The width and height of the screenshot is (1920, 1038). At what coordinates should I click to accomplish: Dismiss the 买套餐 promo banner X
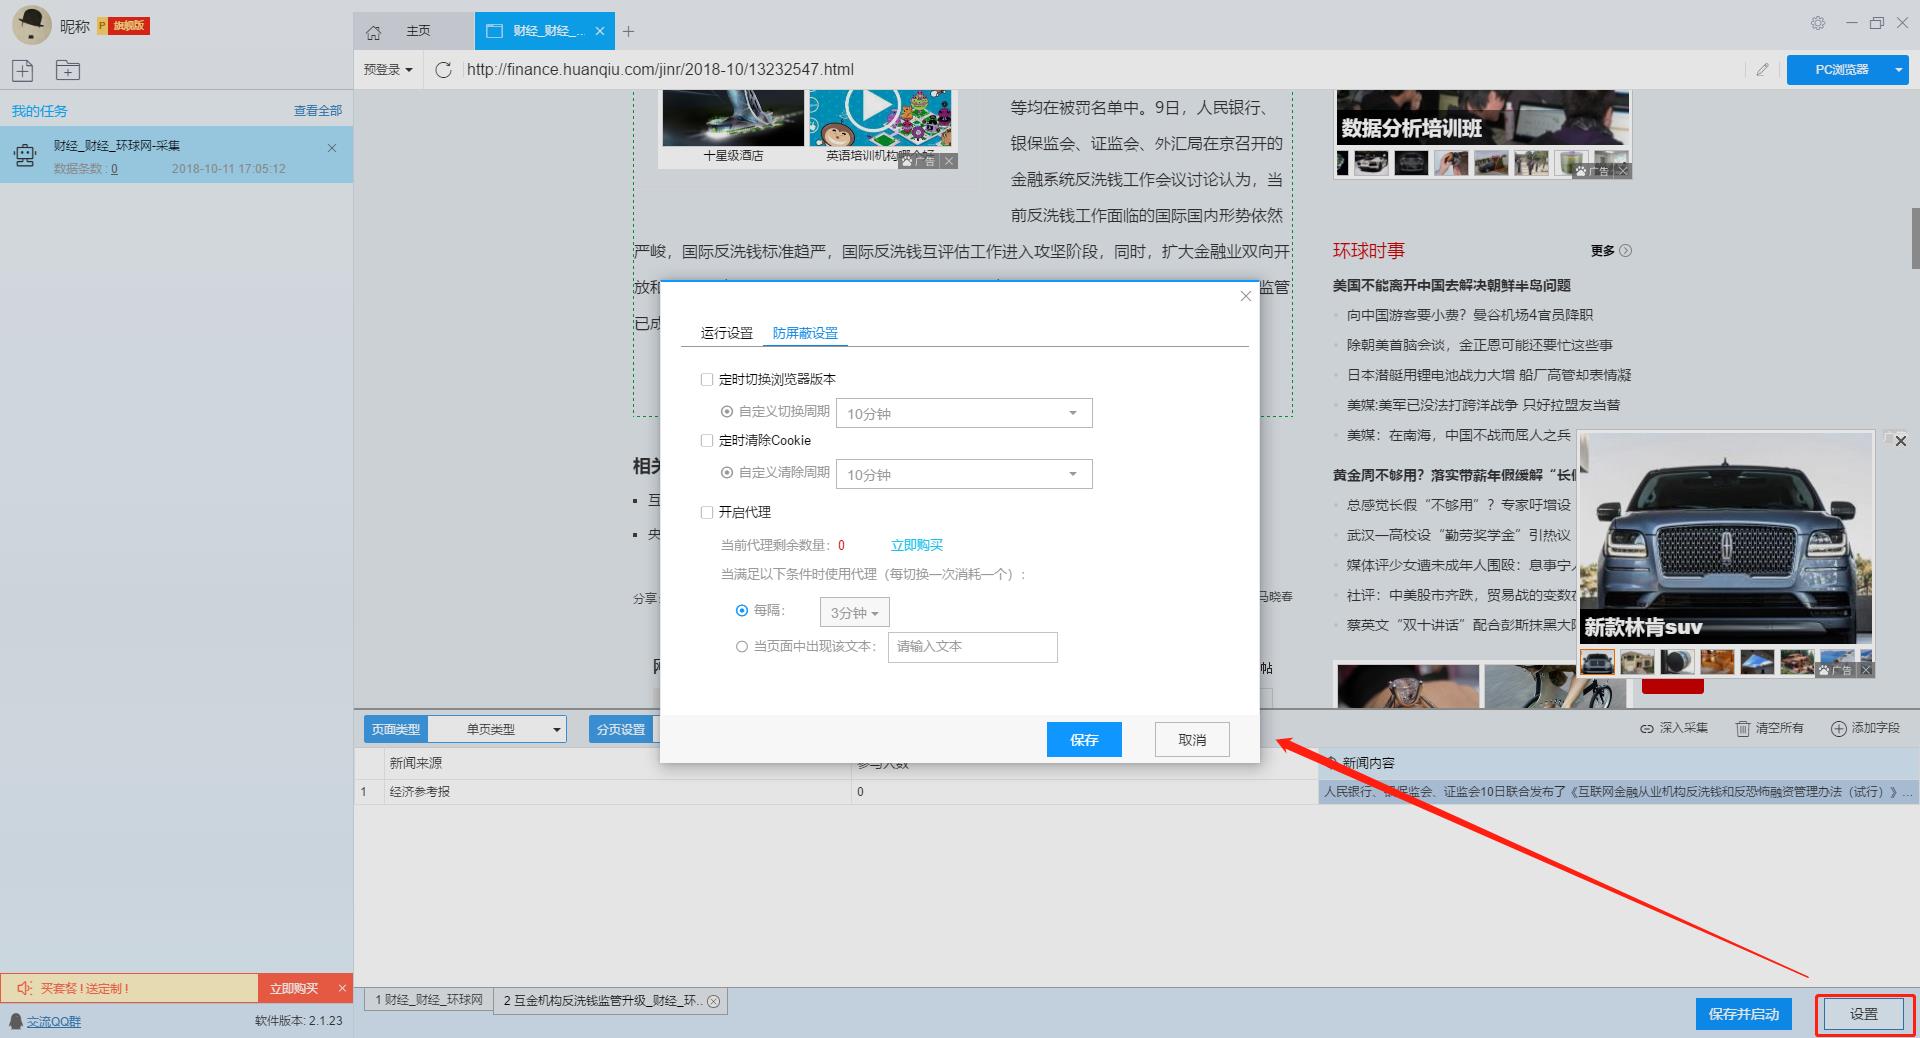pyautogui.click(x=342, y=988)
